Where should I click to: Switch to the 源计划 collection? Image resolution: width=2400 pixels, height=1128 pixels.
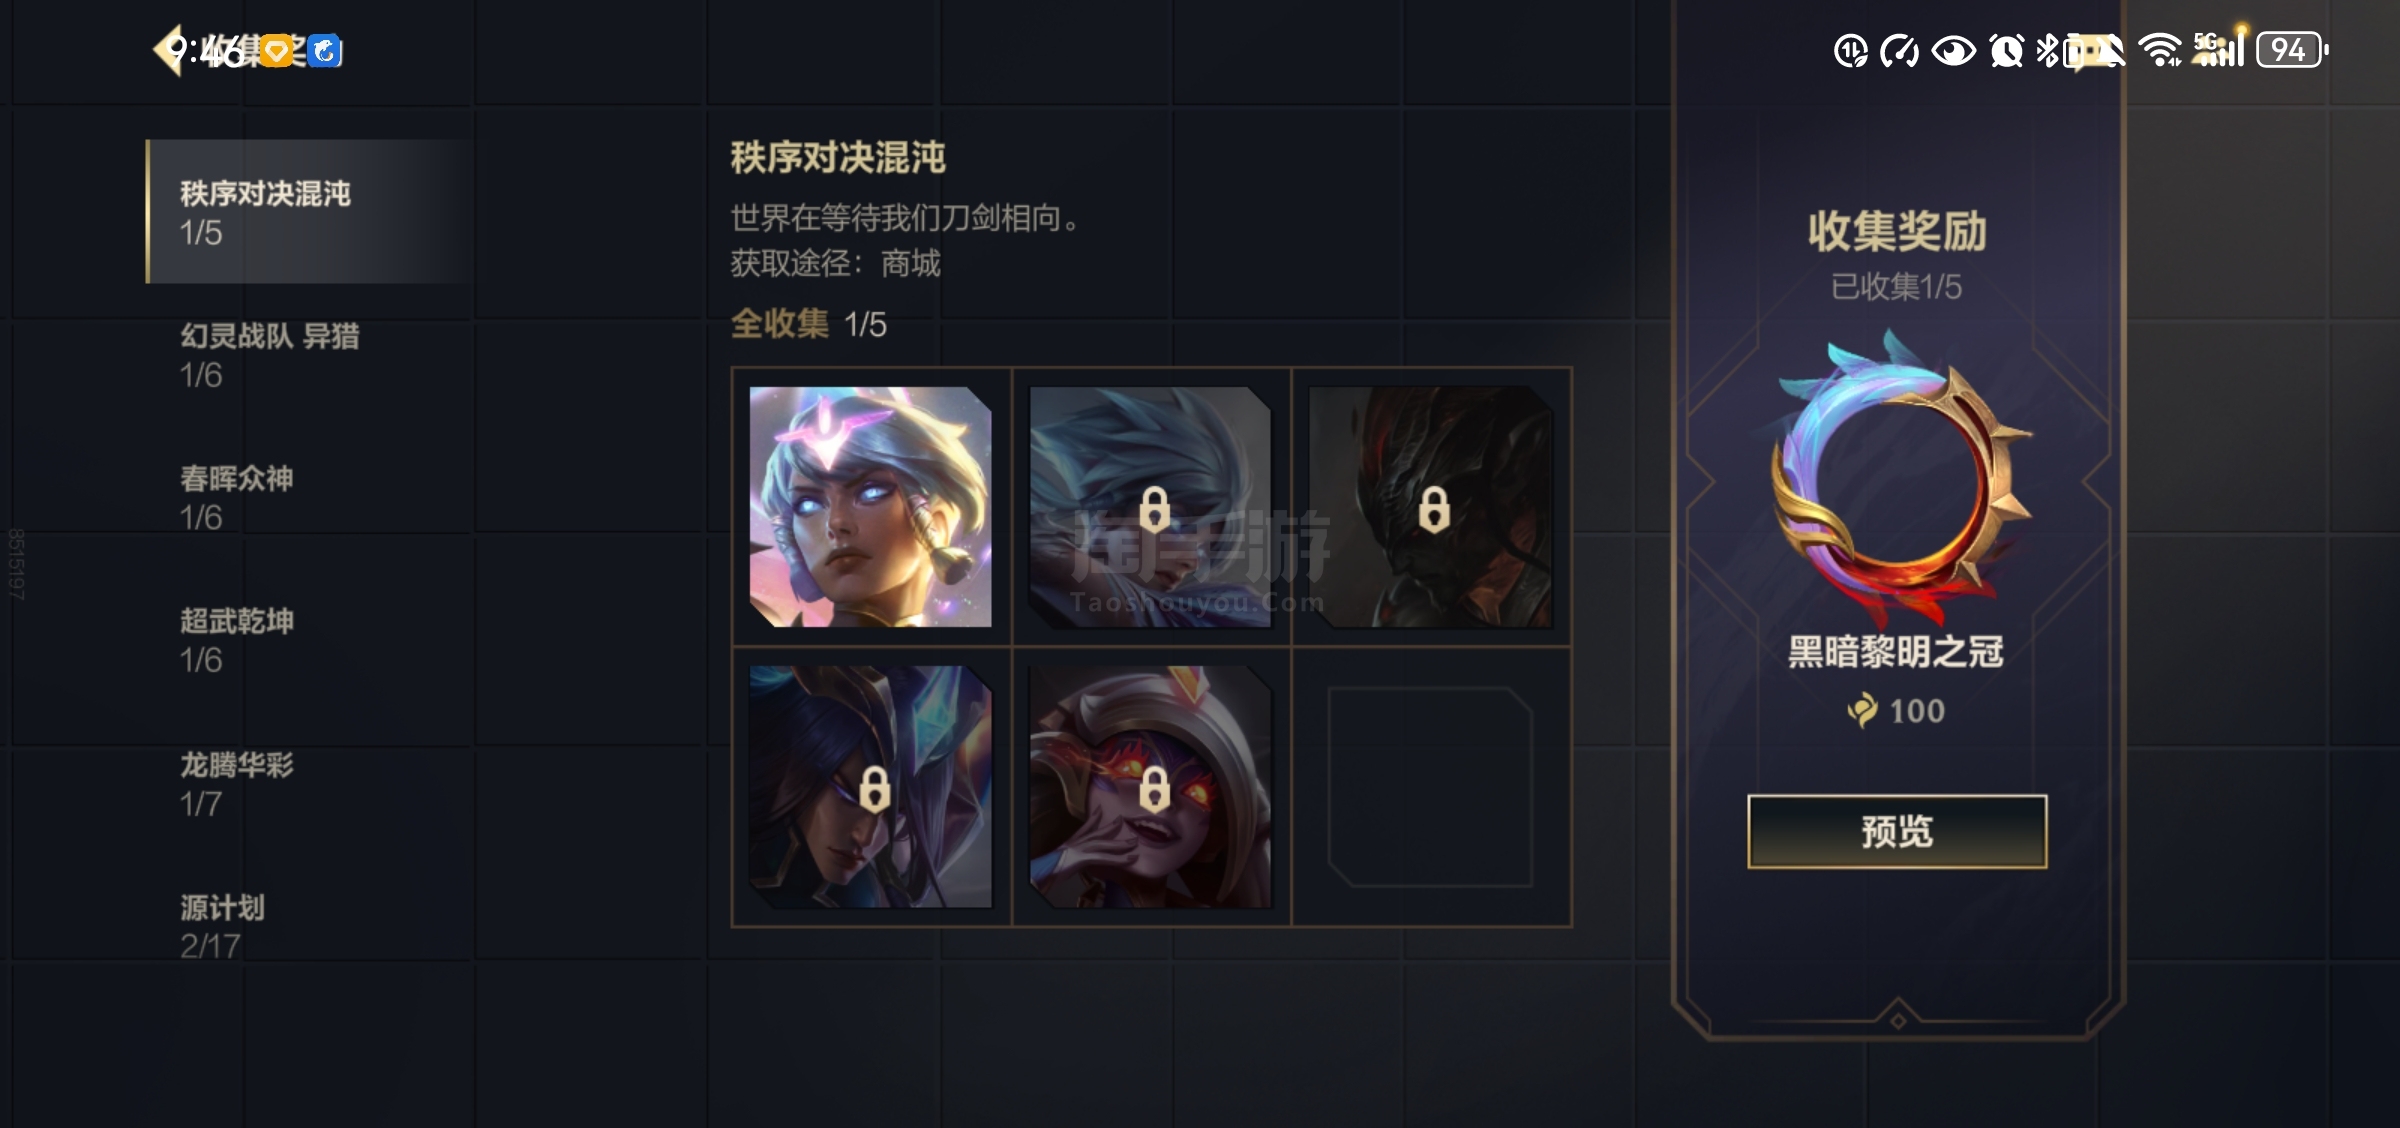coord(308,926)
